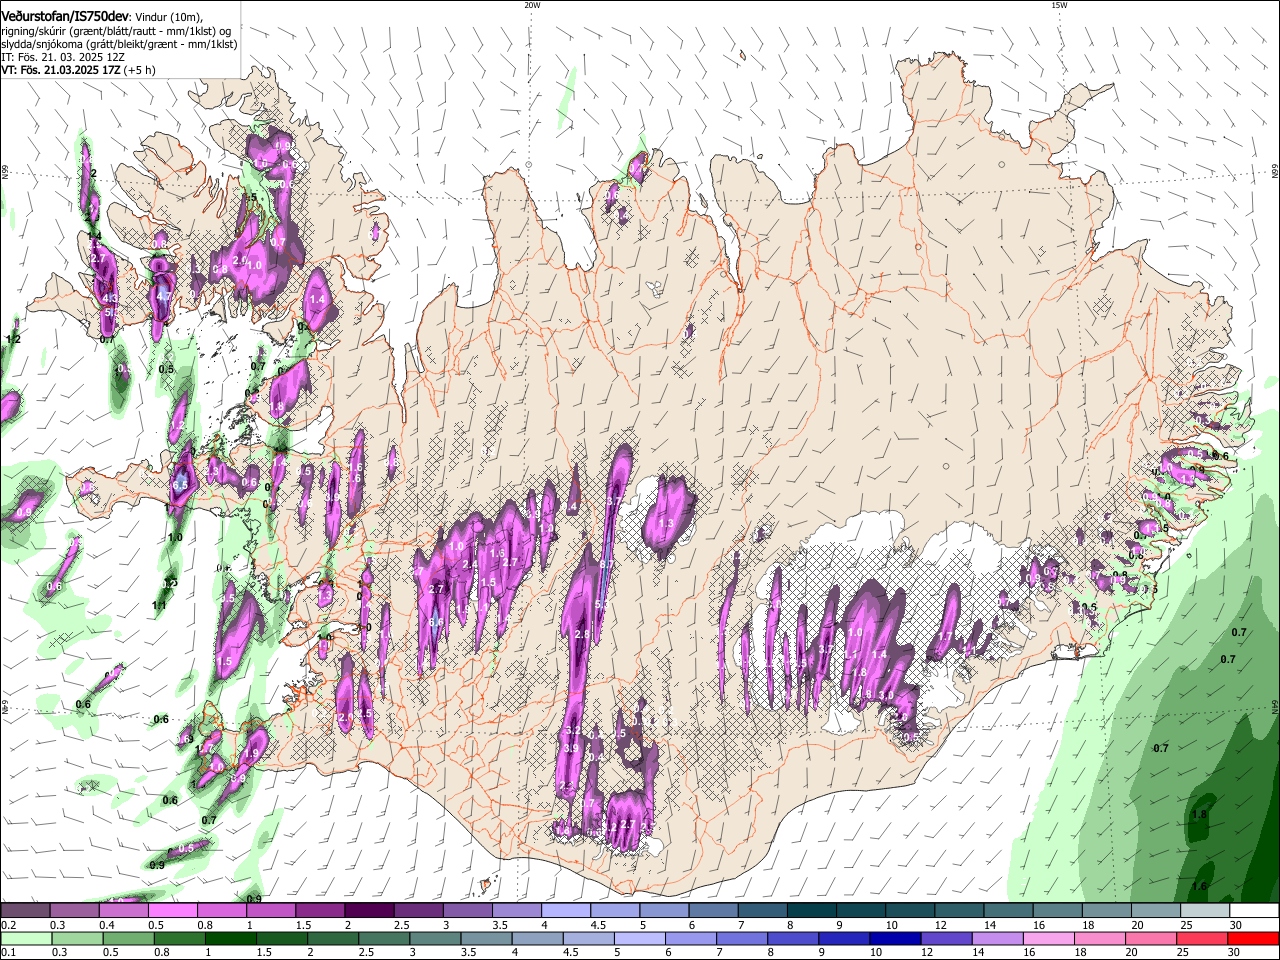This screenshot has width=1280, height=960.
Task: Click the "Vindur (10m)" text in header
Action: [x=168, y=17]
